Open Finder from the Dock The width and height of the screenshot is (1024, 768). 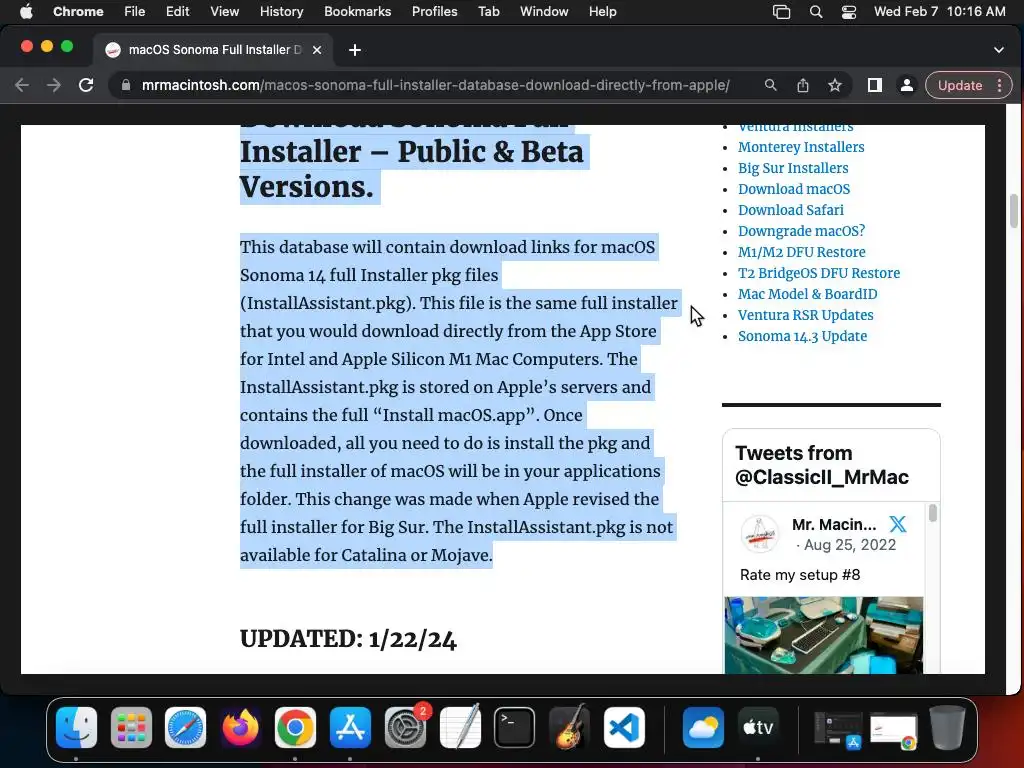pos(76,727)
